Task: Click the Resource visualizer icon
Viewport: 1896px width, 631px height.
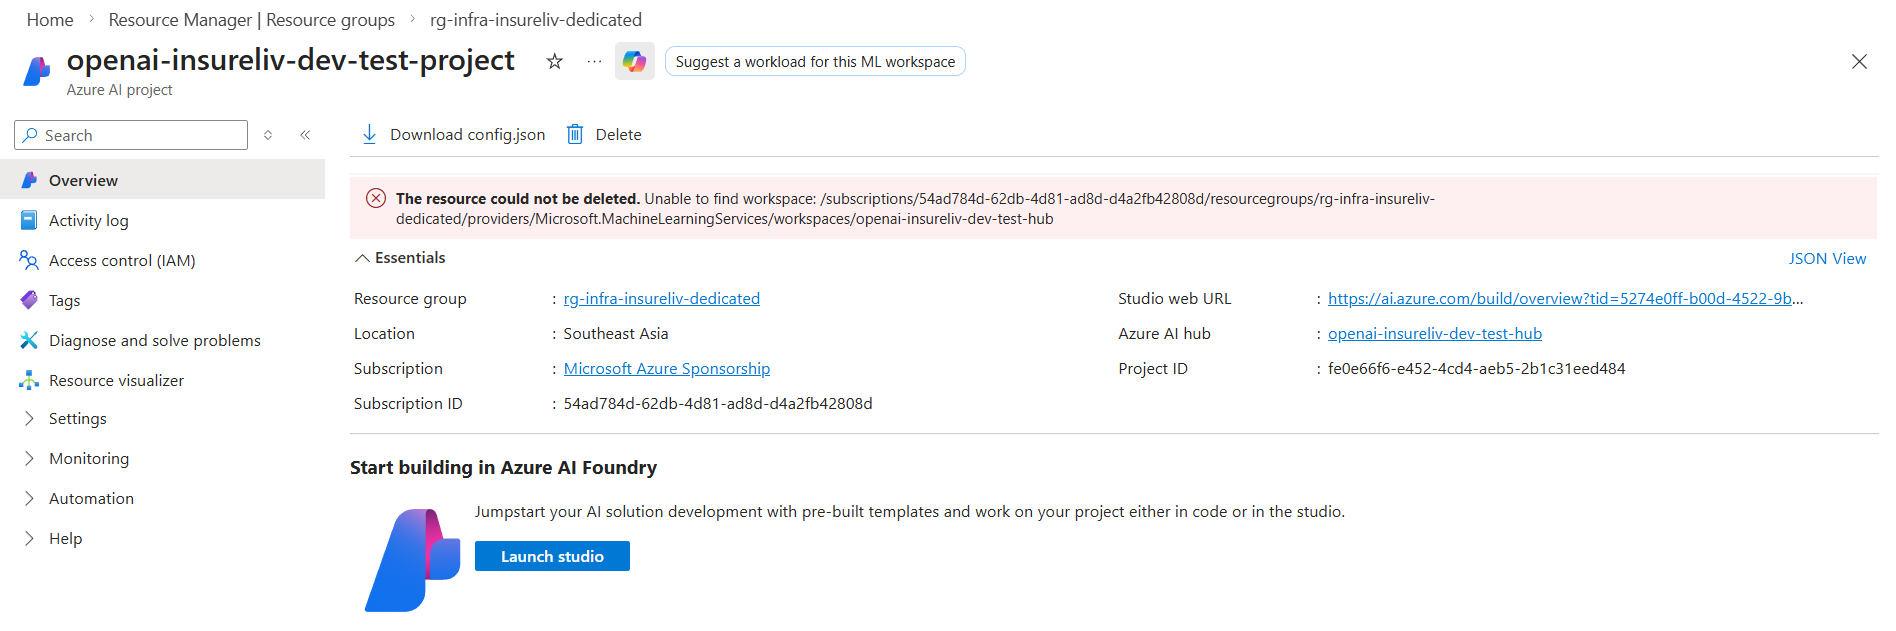Action: click(29, 380)
